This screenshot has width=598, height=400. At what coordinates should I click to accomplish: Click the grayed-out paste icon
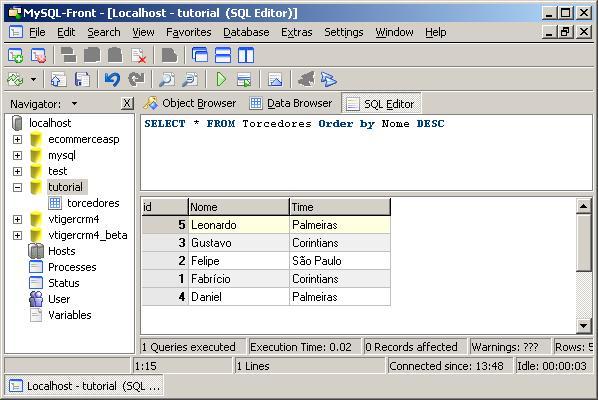[115, 56]
